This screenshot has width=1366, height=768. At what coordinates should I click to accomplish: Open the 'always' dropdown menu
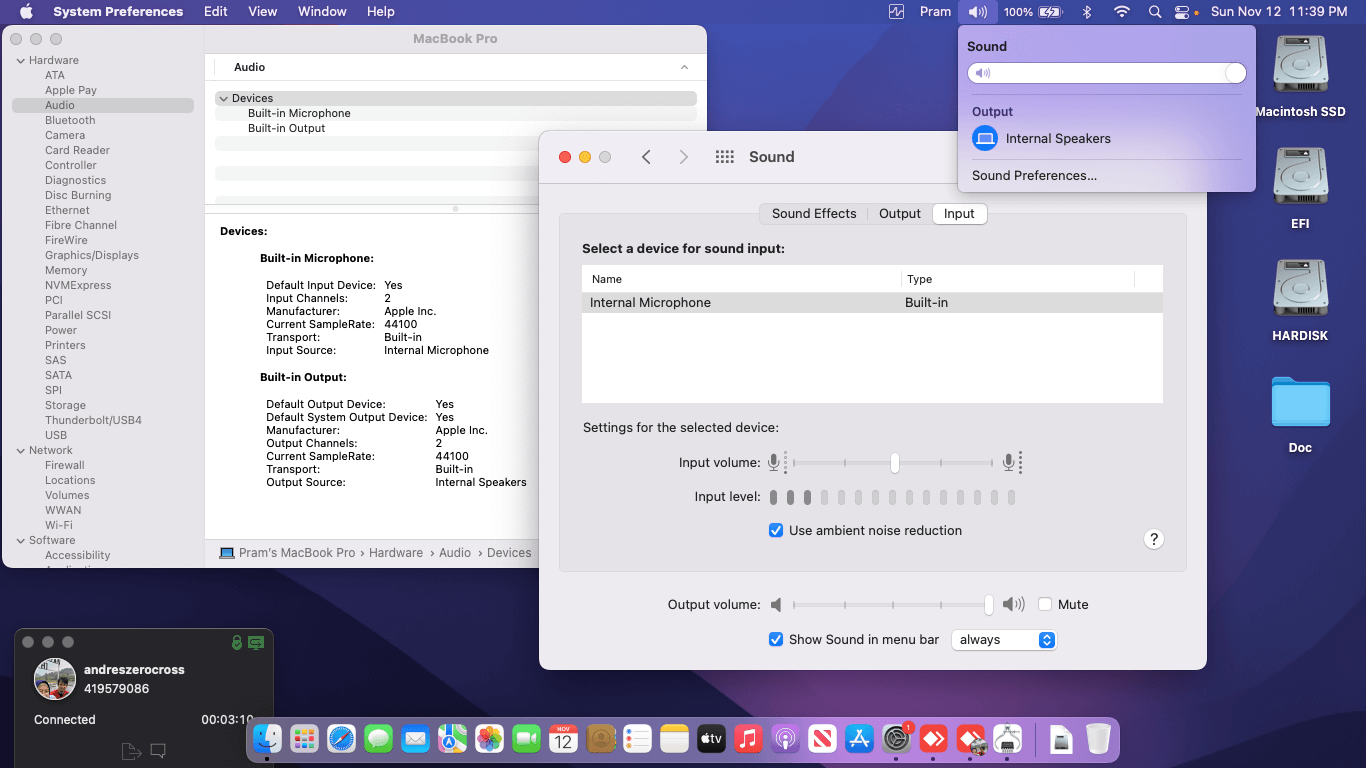[1004, 640]
